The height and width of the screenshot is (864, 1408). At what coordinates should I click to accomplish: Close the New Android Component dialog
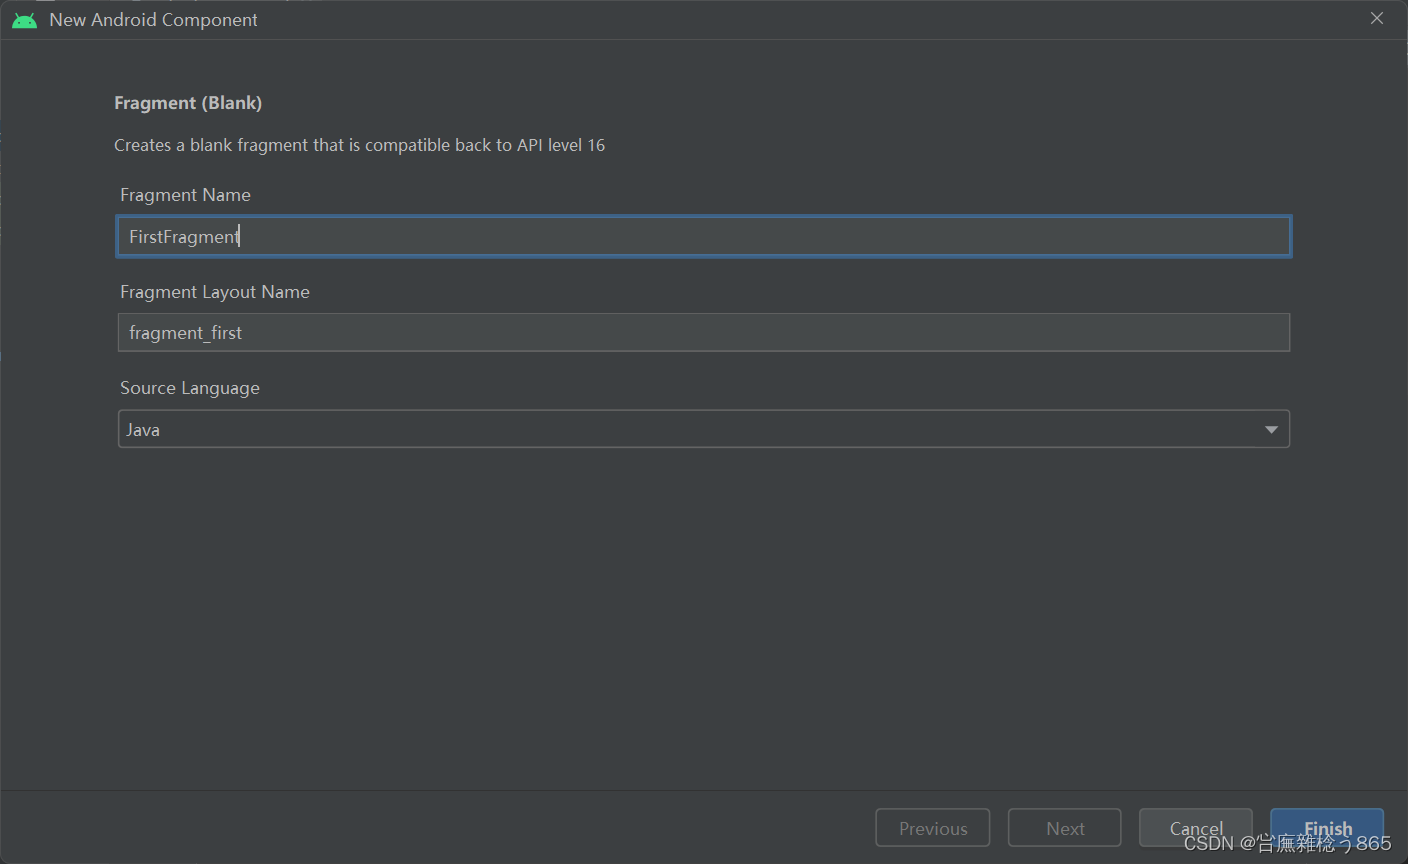1377,17
